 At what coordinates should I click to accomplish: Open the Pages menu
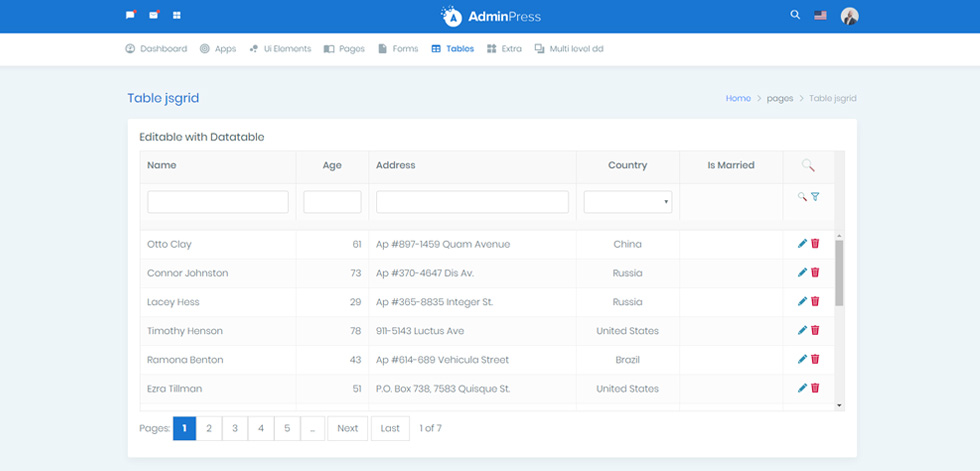(x=344, y=49)
